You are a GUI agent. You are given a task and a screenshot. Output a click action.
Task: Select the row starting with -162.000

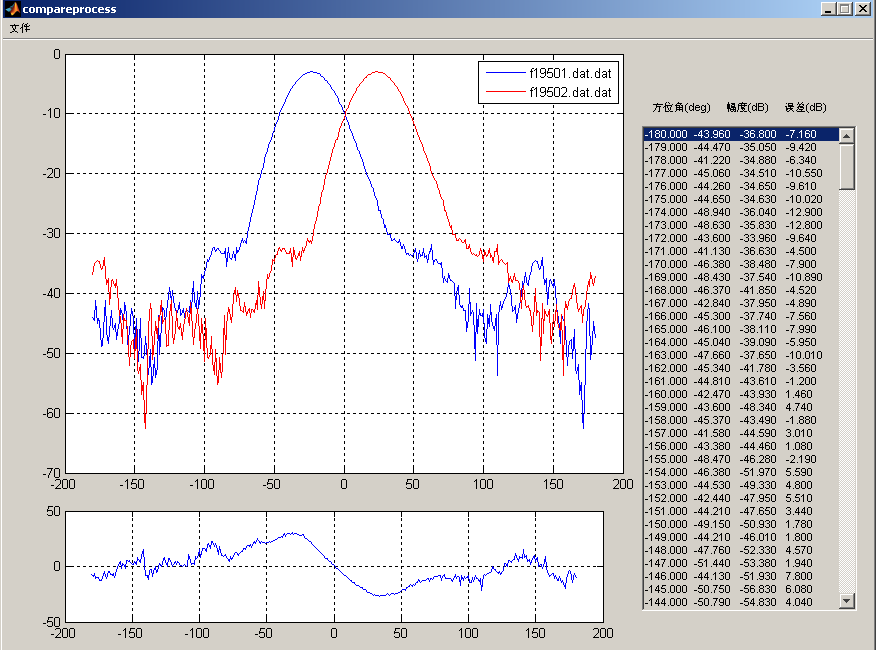coord(741,368)
